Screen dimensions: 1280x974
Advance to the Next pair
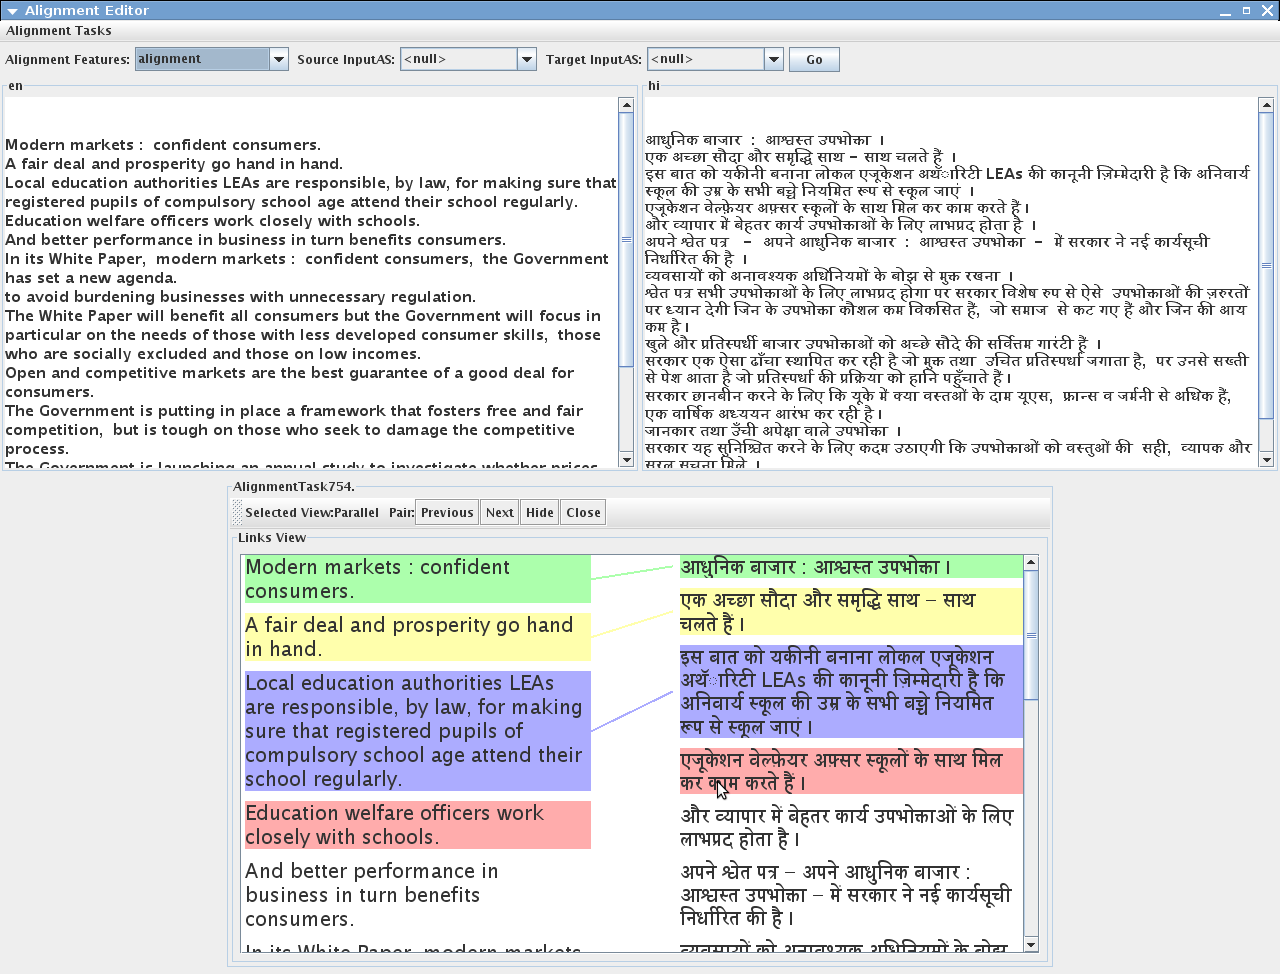pyautogui.click(x=499, y=512)
